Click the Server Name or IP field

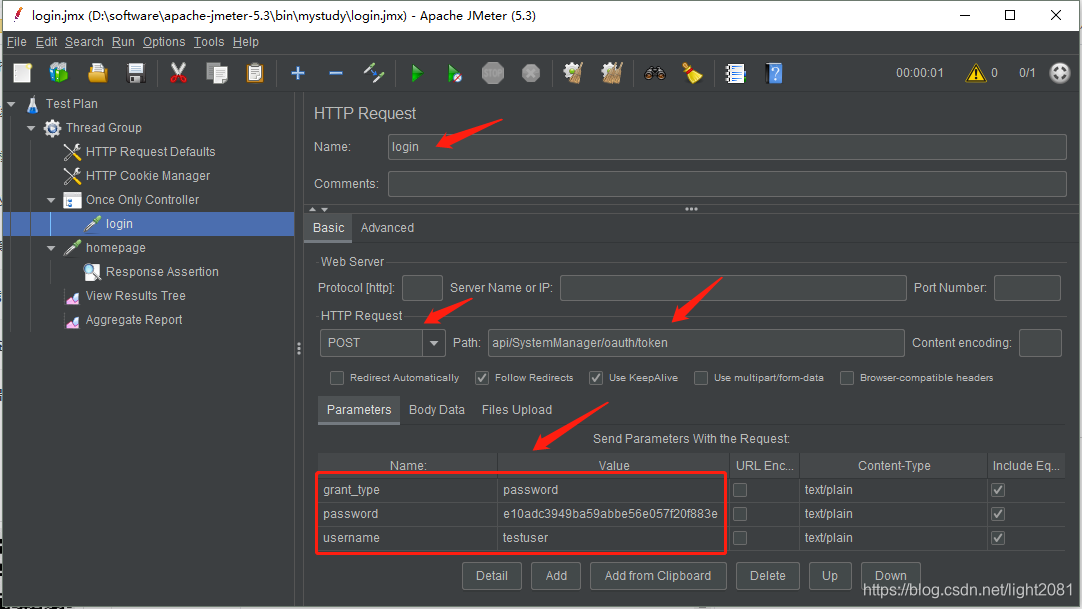point(733,288)
